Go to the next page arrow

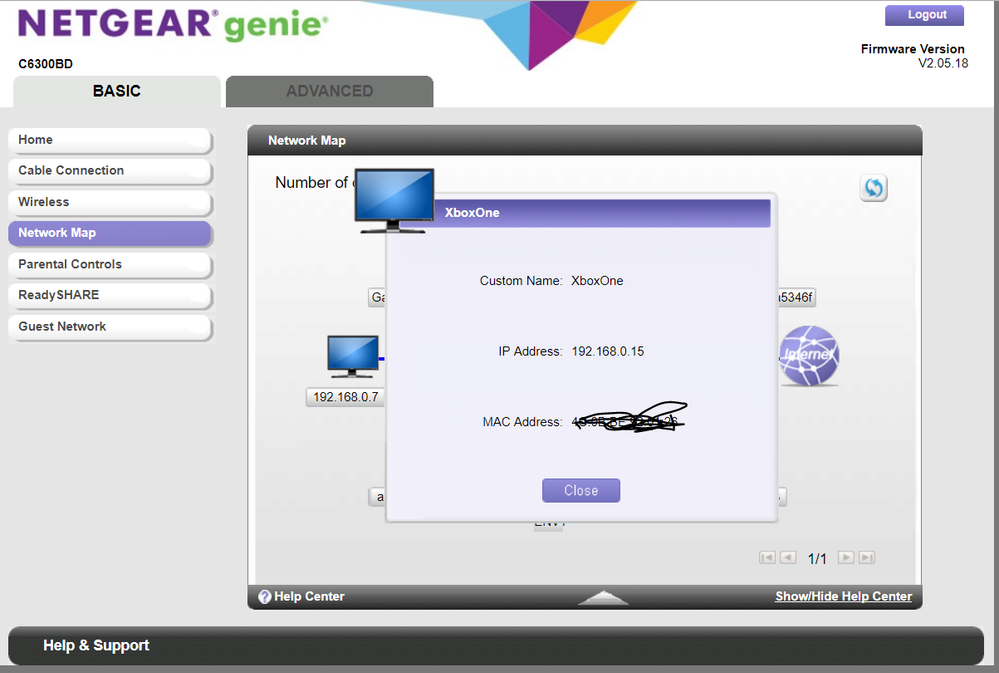coord(846,558)
